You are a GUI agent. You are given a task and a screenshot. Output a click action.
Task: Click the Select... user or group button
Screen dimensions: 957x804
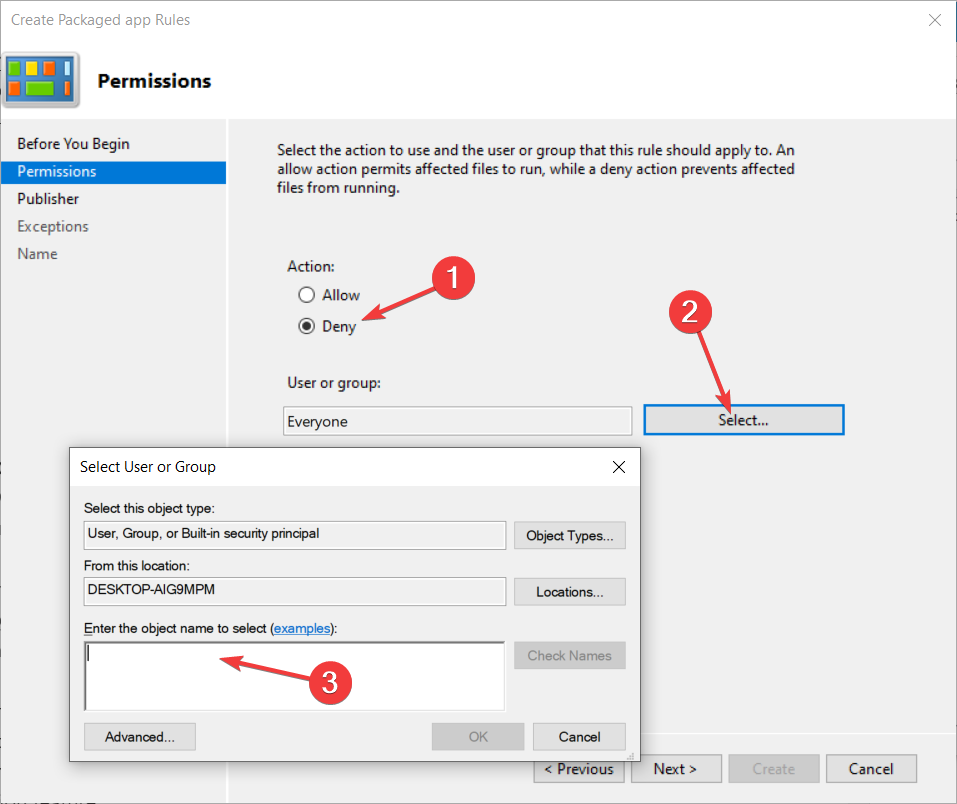pyautogui.click(x=743, y=420)
